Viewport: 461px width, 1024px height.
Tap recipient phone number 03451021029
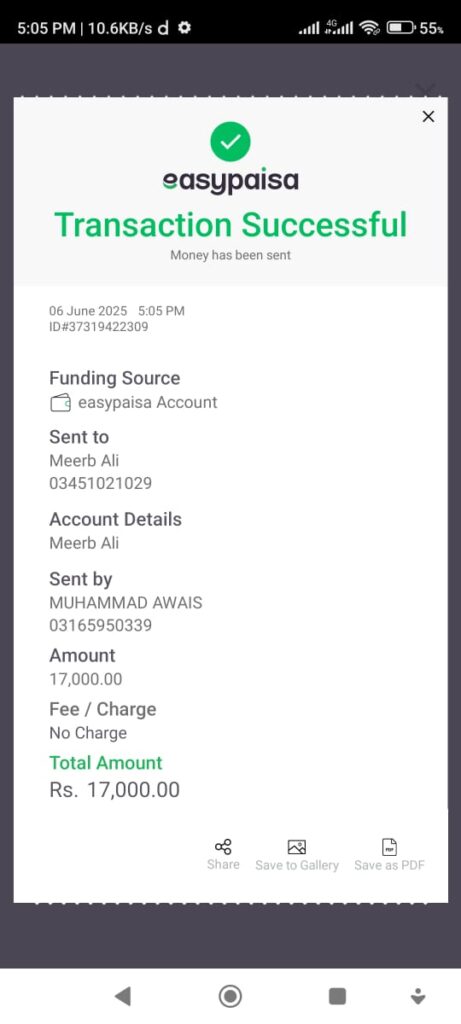(x=101, y=484)
